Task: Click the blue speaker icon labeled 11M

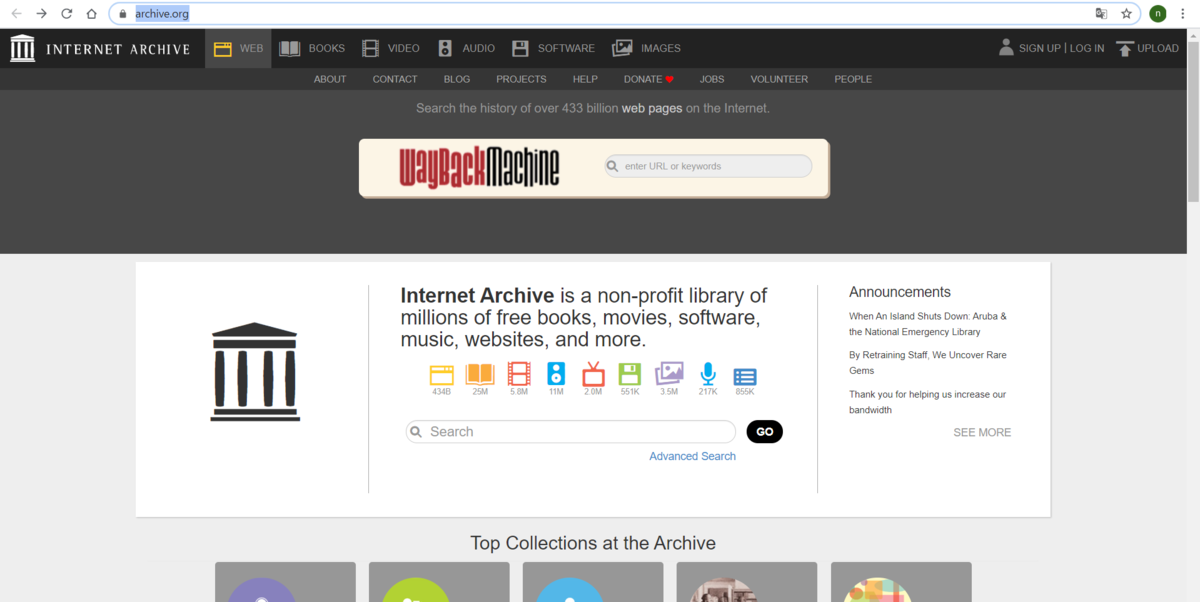Action: point(556,374)
